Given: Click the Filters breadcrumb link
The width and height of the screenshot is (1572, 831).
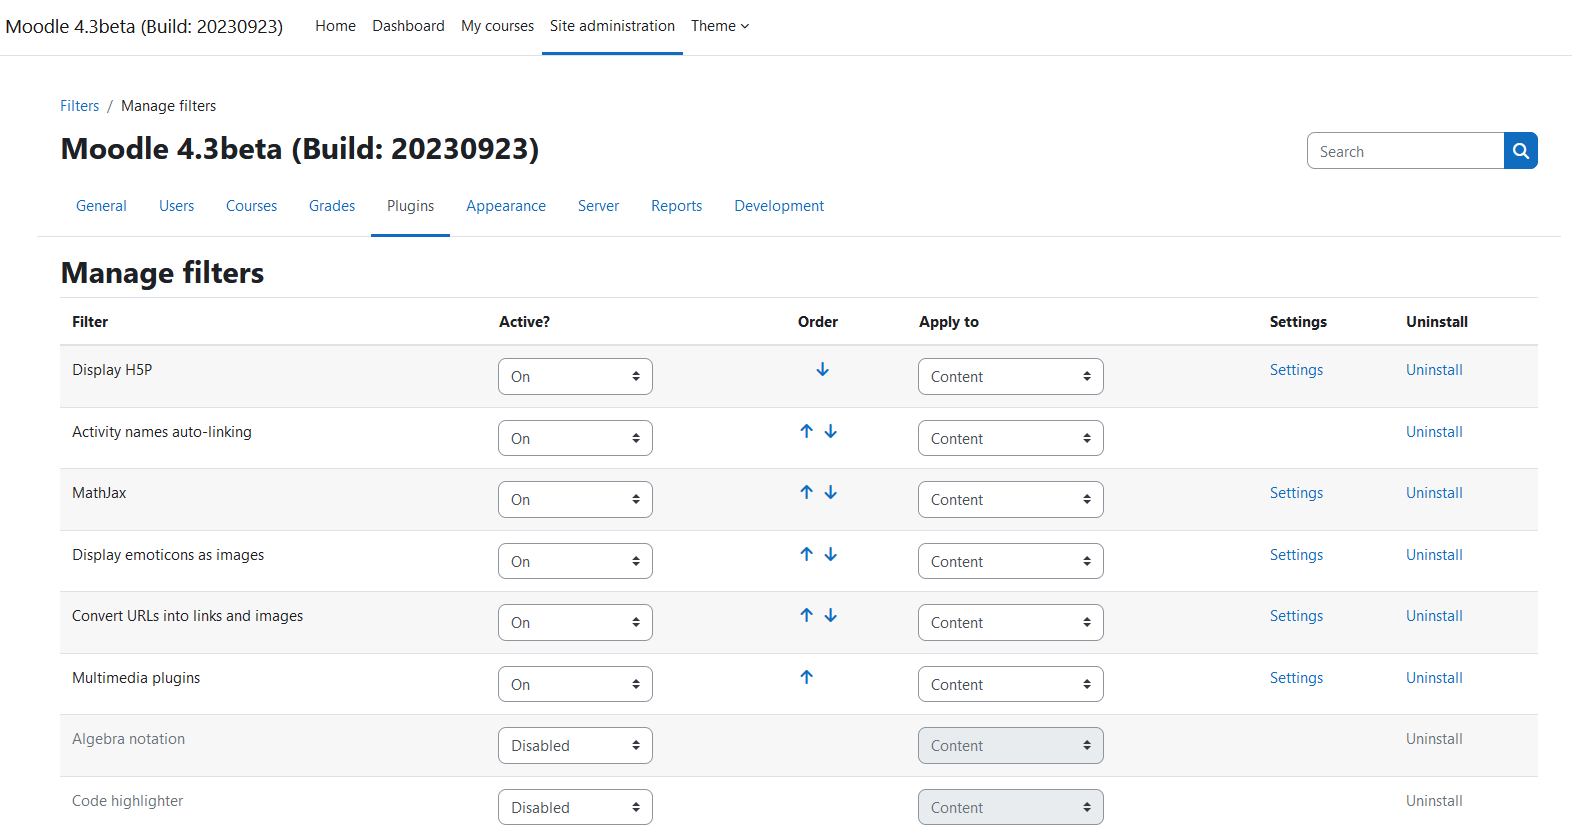Looking at the screenshot, I should [79, 106].
